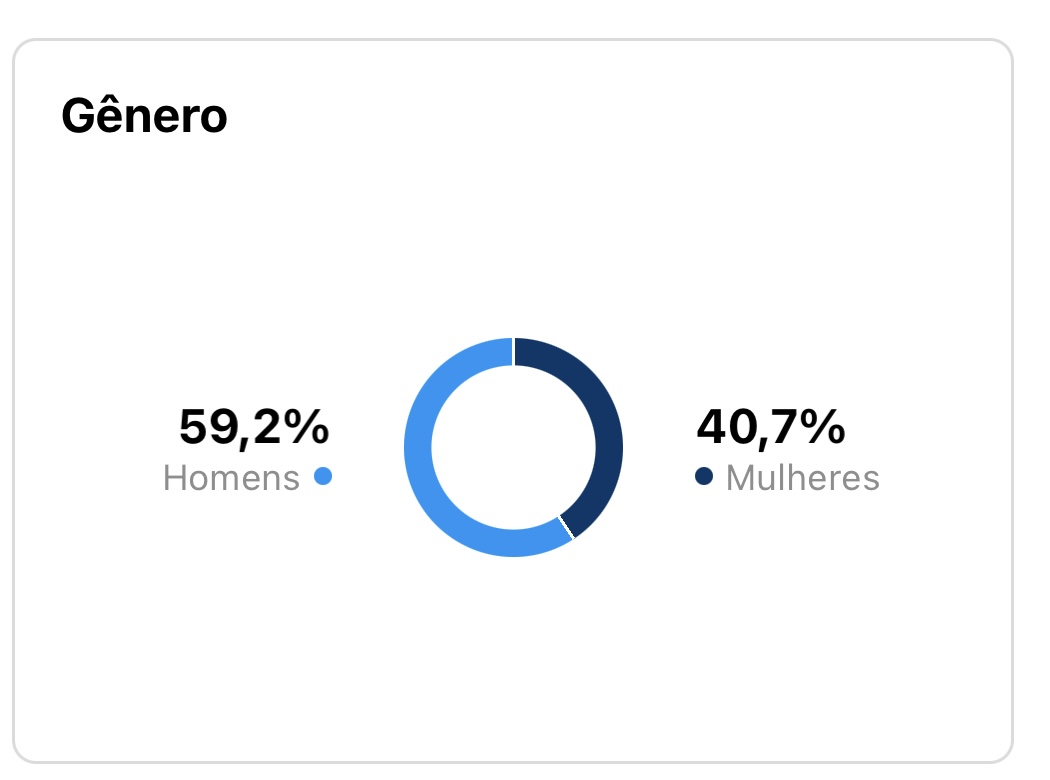Click the dark blue dot beside Mulheres
1050x780 pixels.
pos(704,477)
